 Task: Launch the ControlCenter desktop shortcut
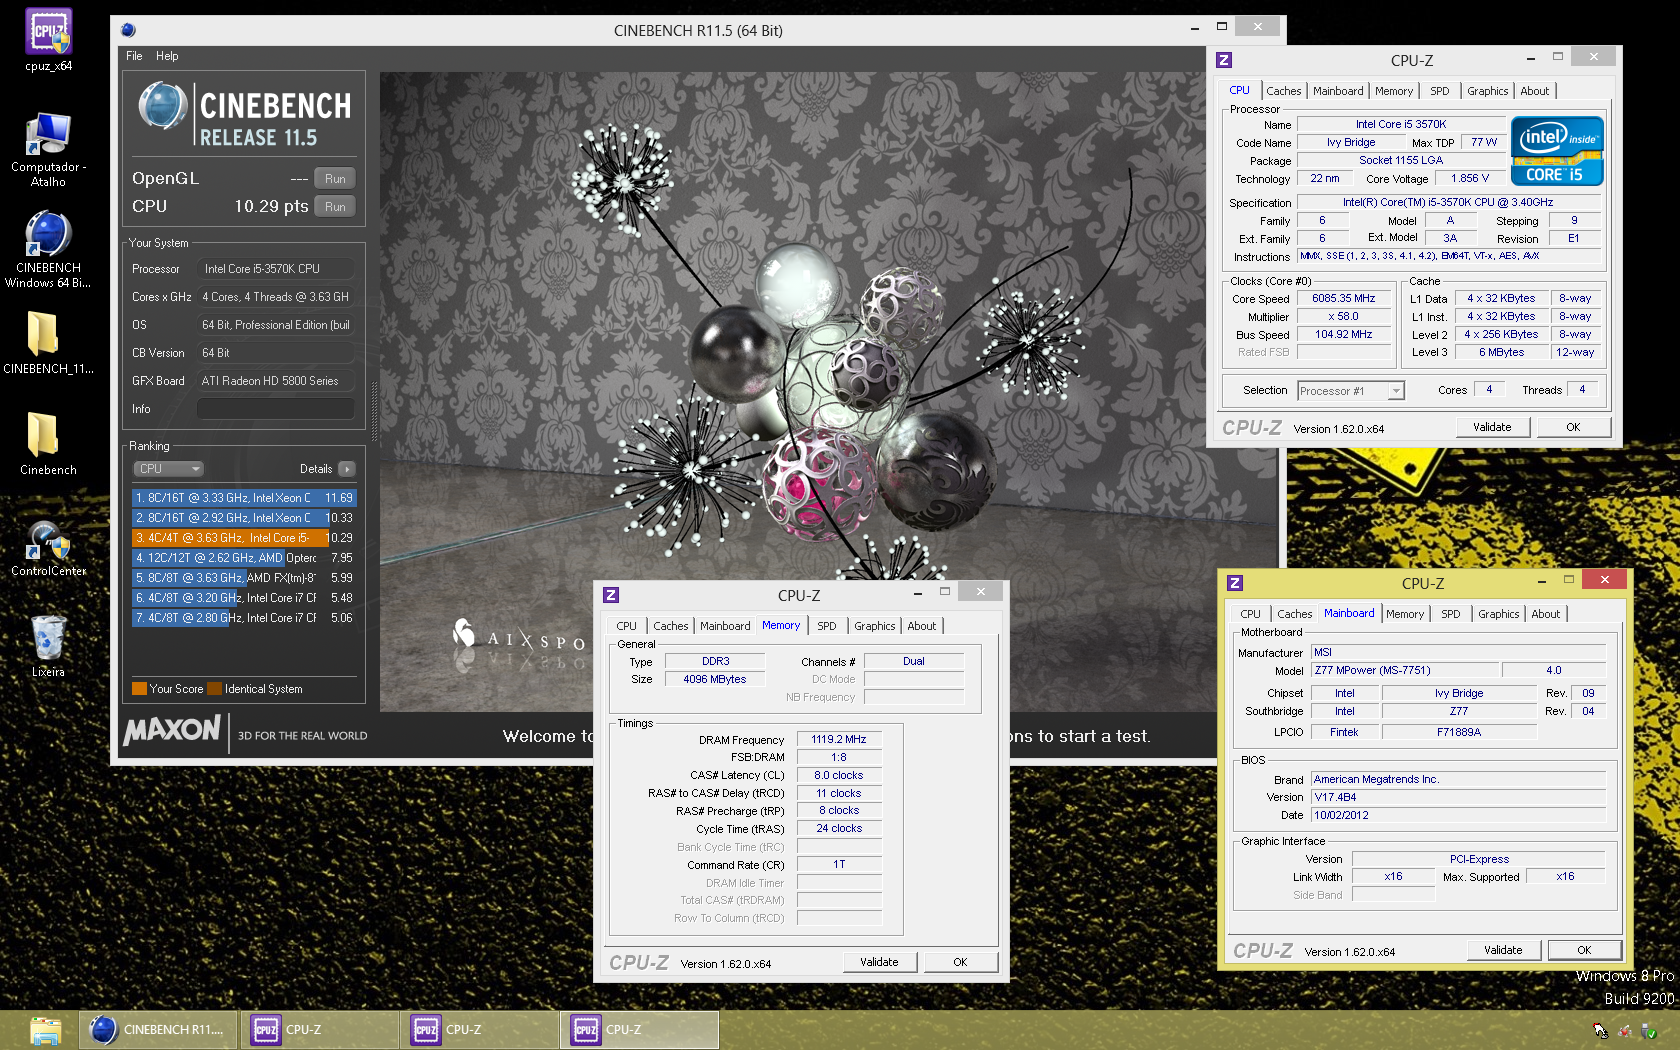click(x=48, y=548)
